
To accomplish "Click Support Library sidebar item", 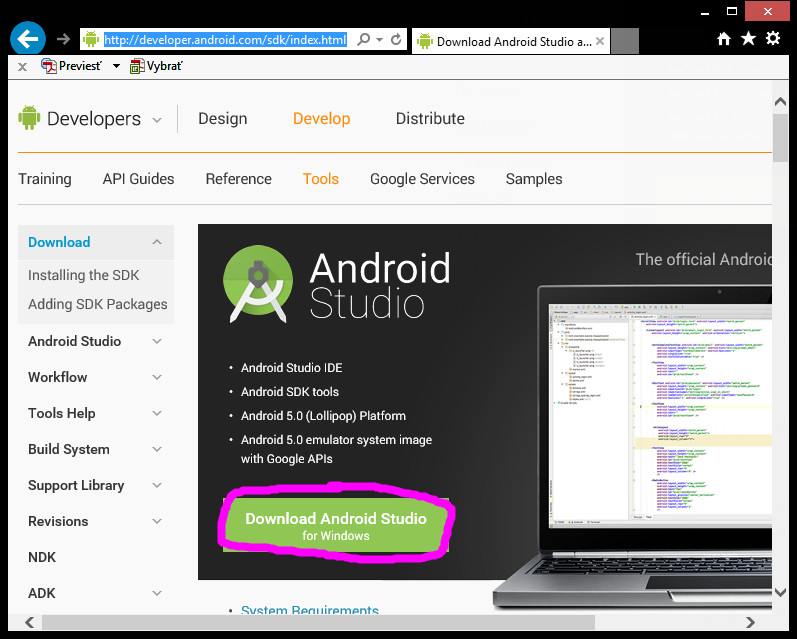I will pos(76,485).
